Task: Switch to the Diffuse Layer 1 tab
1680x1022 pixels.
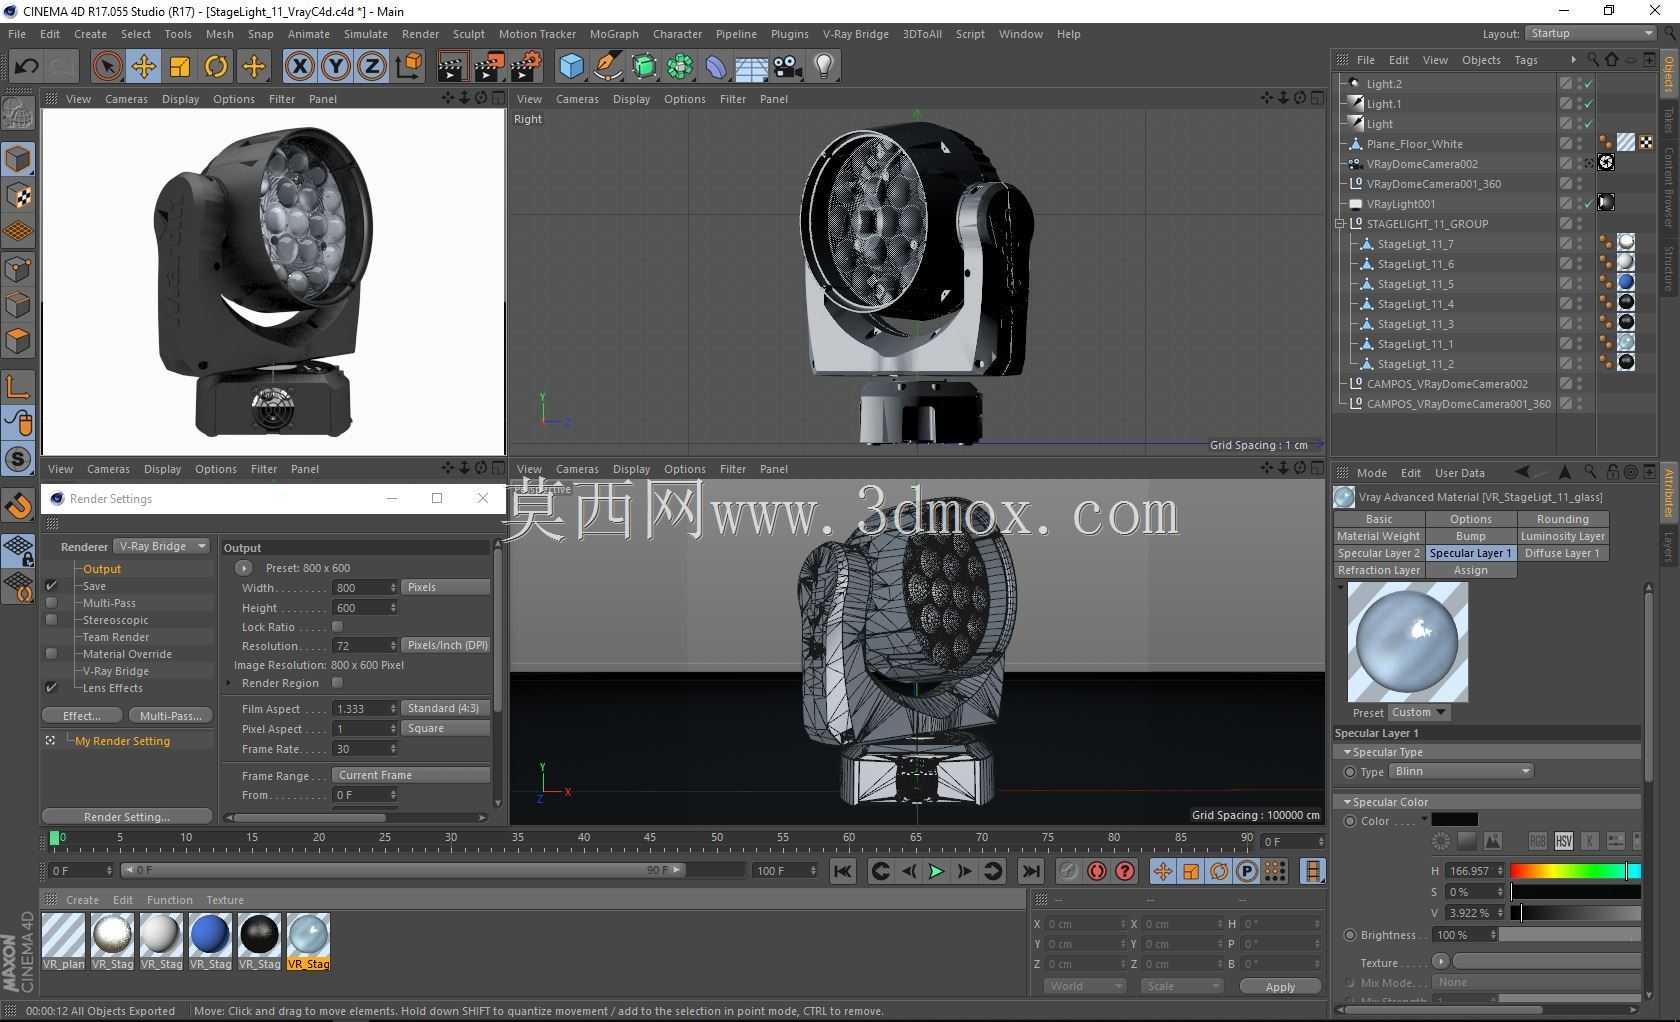Action: pyautogui.click(x=1562, y=554)
